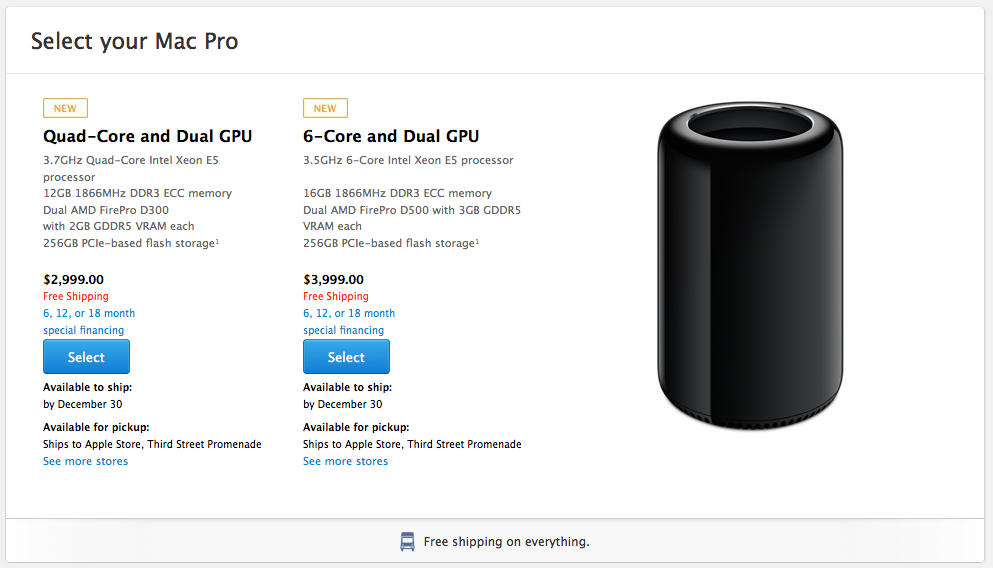Select the Quad-Core and Dual GPU Mac Pro
This screenshot has width=993, height=568.
click(86, 357)
